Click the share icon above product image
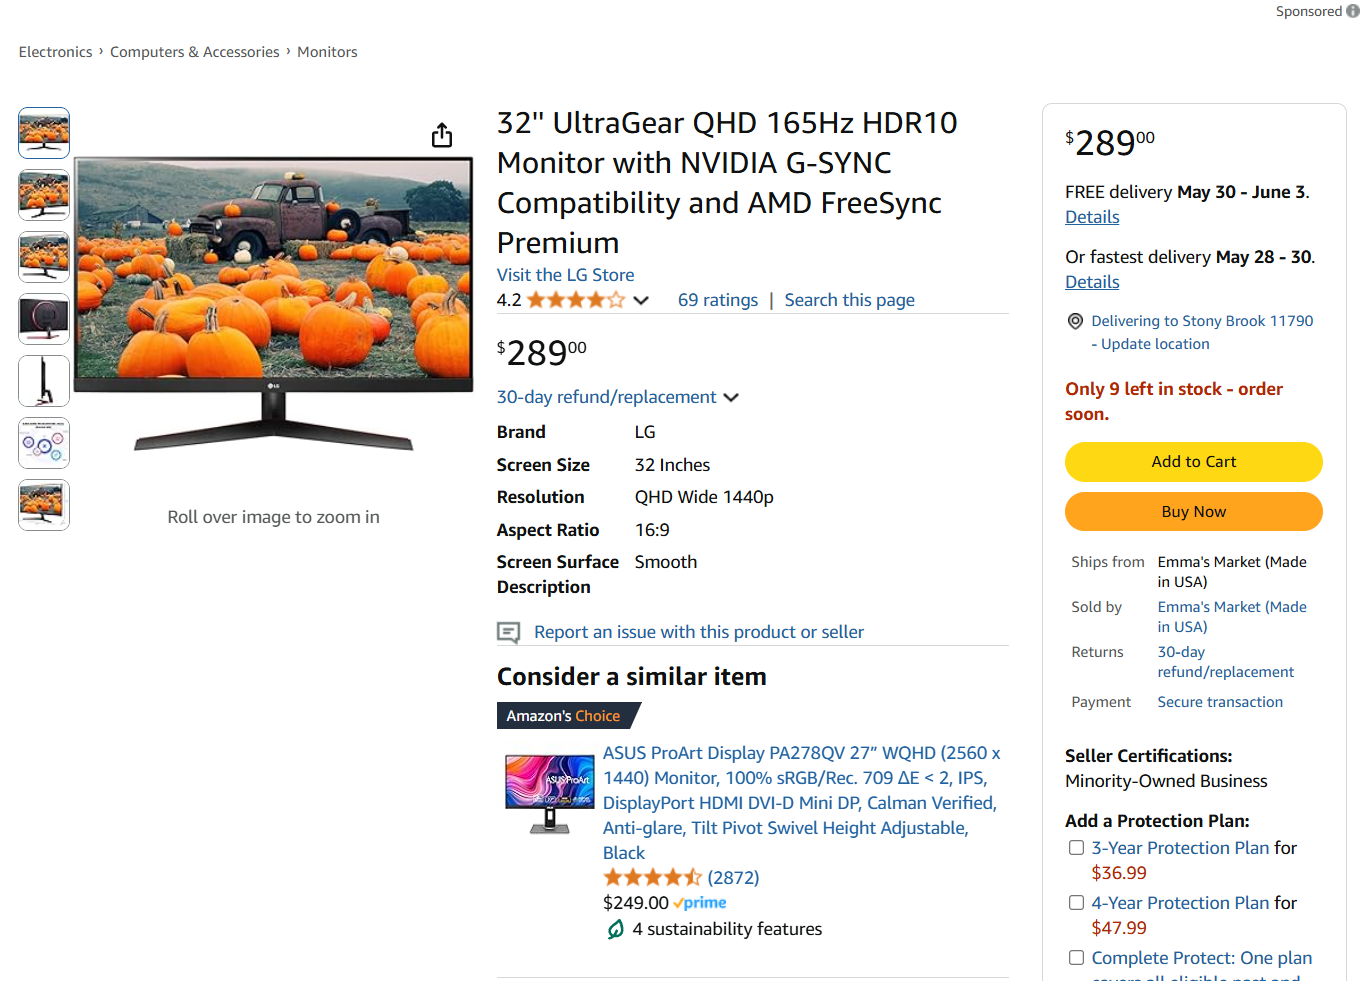The width and height of the screenshot is (1365, 981). (442, 135)
